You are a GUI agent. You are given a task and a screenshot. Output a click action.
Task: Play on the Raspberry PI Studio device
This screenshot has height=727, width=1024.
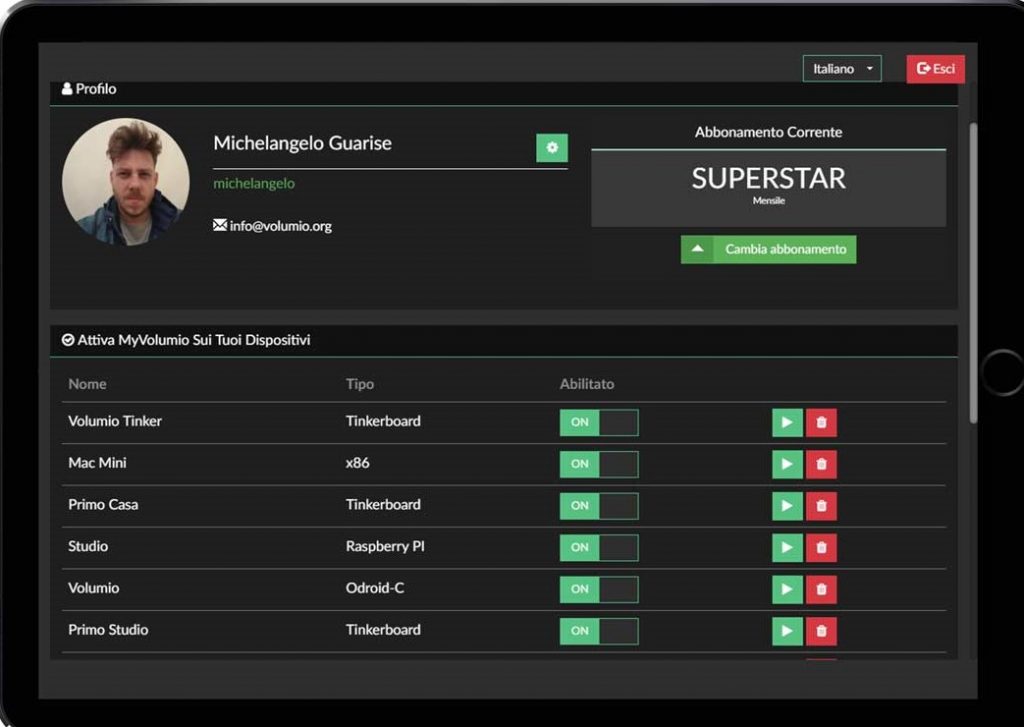click(788, 548)
